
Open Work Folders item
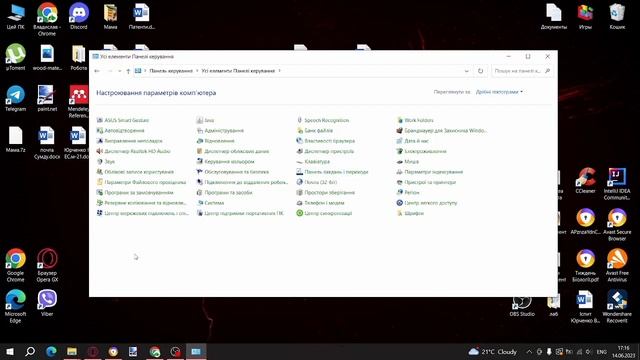[x=415, y=120]
